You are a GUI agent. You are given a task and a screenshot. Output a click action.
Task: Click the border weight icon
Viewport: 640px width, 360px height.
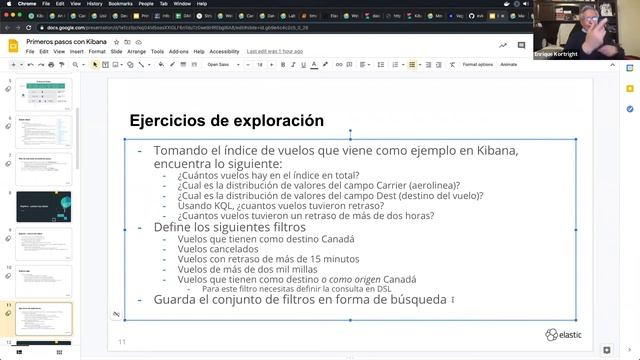pos(183,64)
